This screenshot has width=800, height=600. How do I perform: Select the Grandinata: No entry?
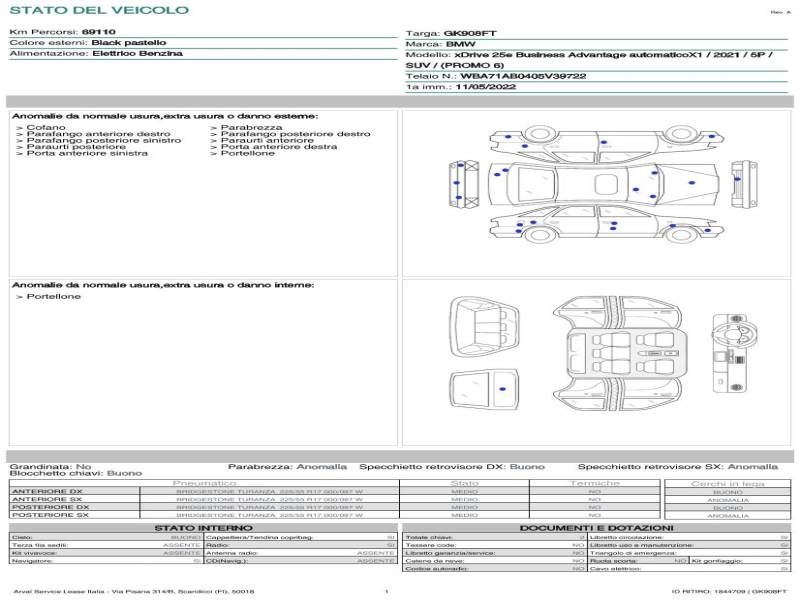pyautogui.click(x=51, y=466)
